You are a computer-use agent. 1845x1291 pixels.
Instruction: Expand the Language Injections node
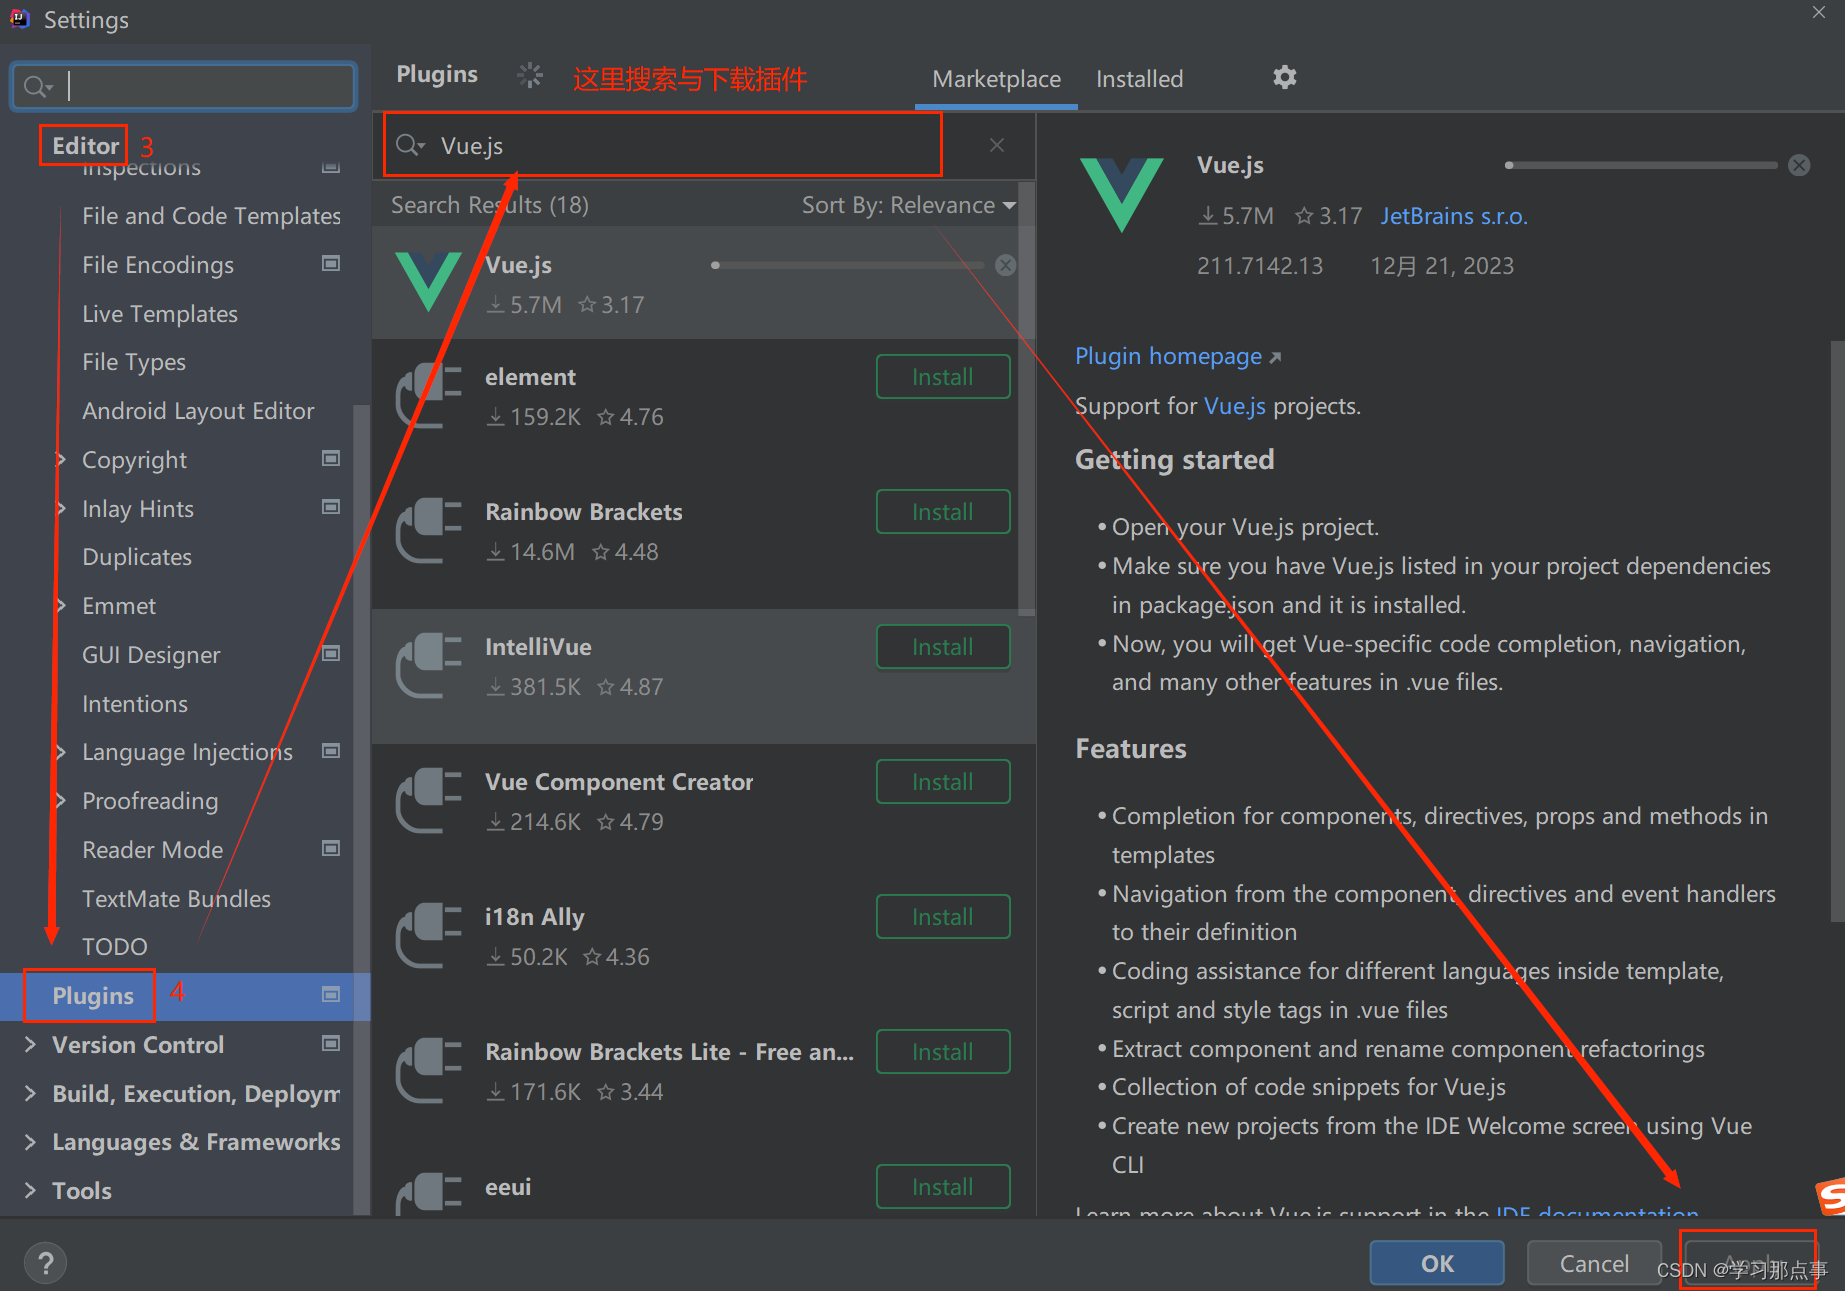61,751
